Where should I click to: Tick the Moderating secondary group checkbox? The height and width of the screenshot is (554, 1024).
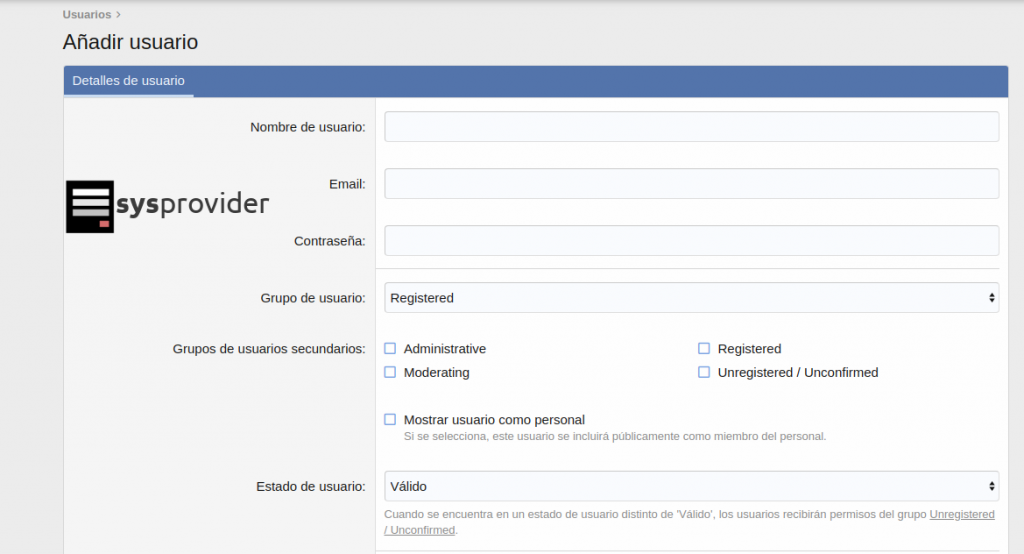pos(391,372)
